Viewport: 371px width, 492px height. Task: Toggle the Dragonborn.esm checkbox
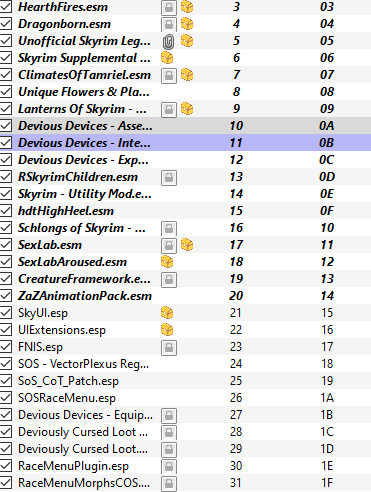coord(6,24)
